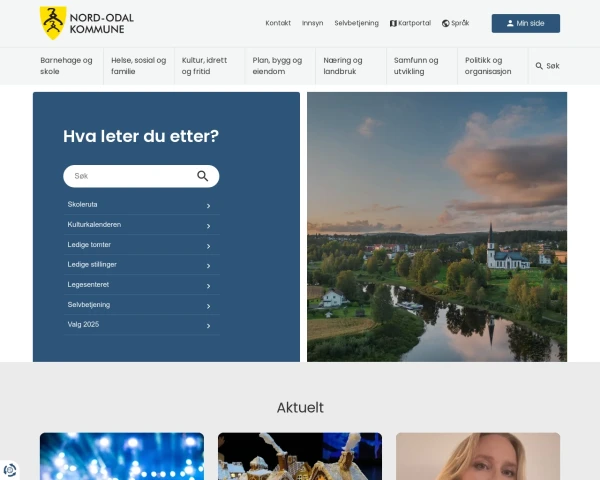
Task: Open the Ledige stillinger shortcut link
Action: [142, 264]
